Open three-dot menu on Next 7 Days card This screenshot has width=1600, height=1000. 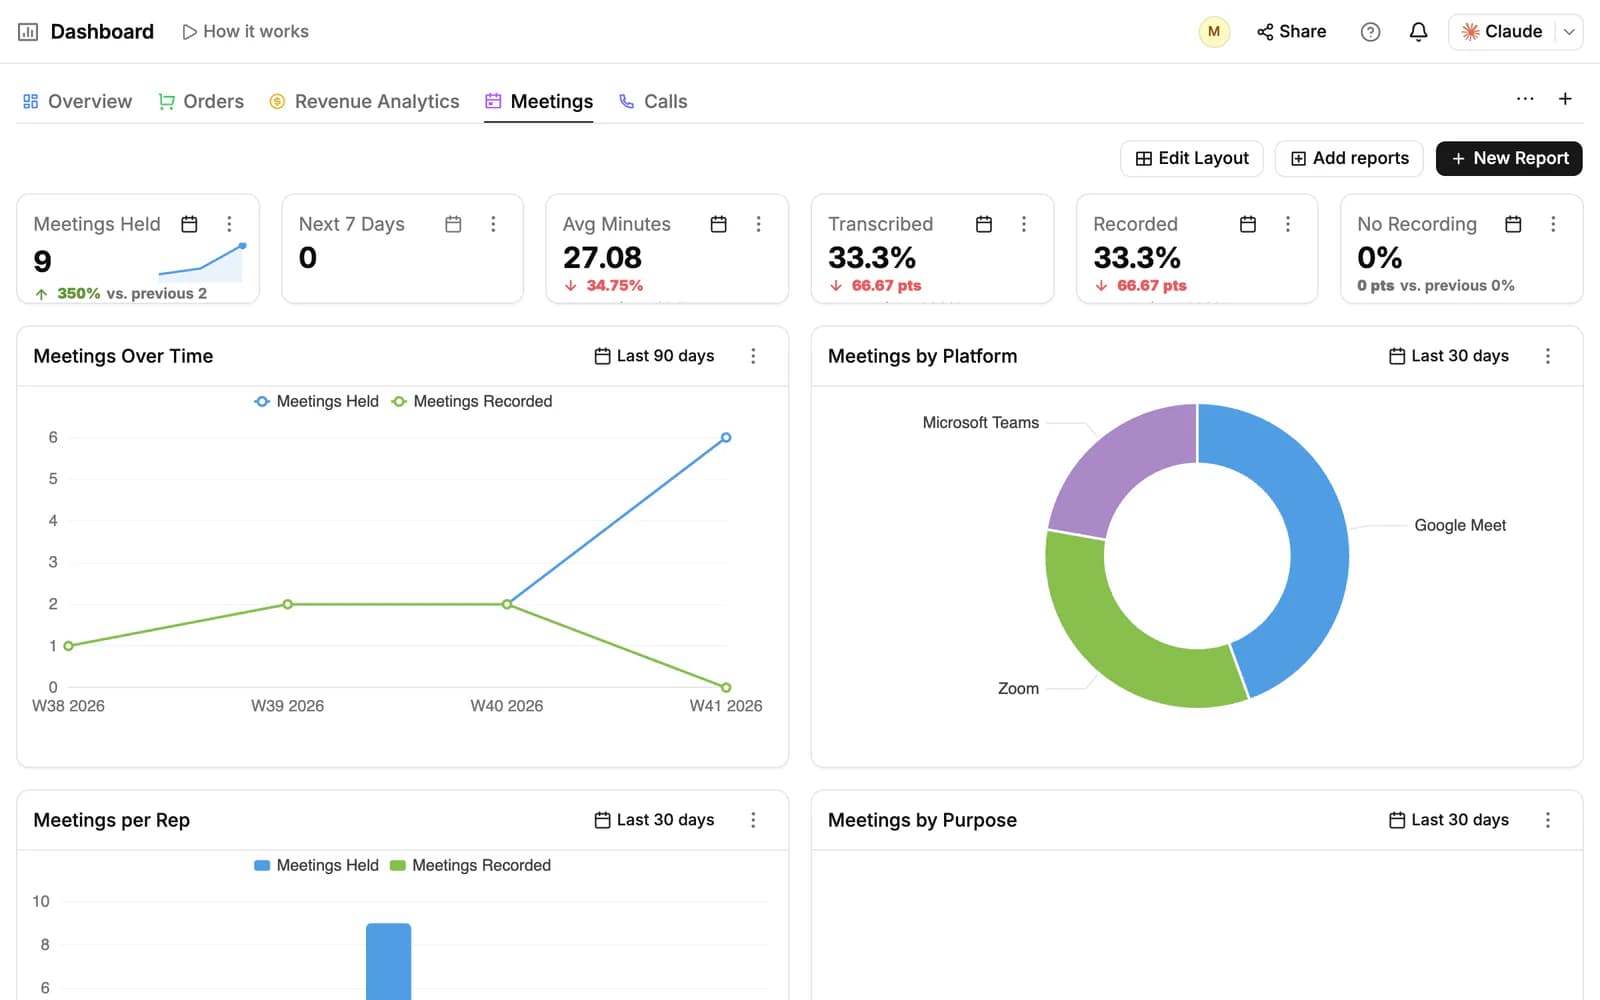pos(493,224)
